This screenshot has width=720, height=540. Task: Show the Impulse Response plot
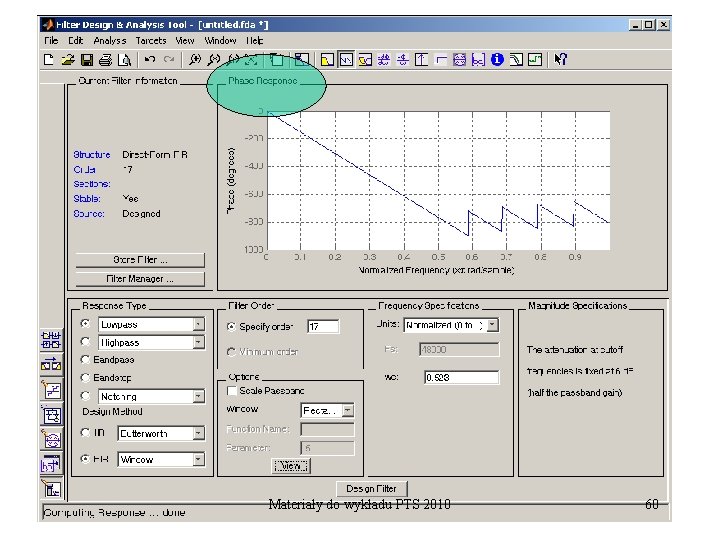(422, 60)
